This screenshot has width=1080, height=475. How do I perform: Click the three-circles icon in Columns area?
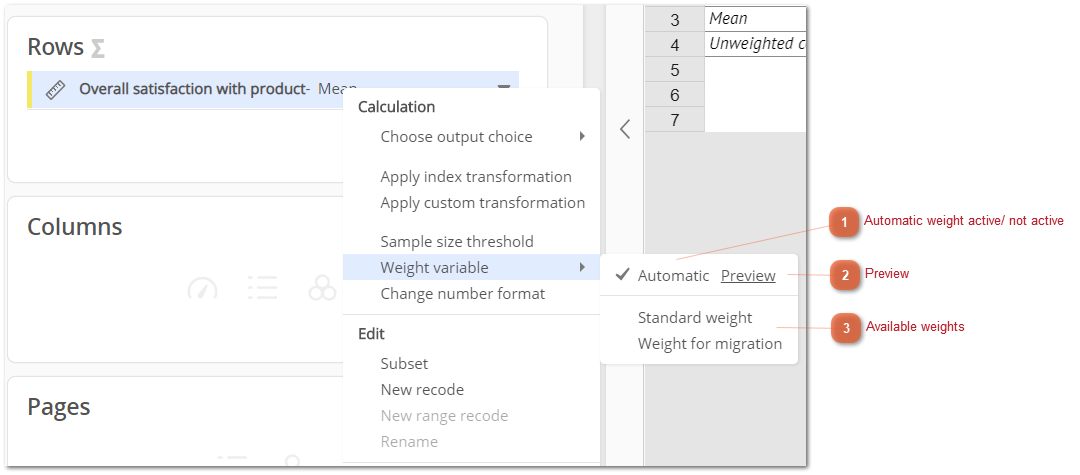[322, 288]
